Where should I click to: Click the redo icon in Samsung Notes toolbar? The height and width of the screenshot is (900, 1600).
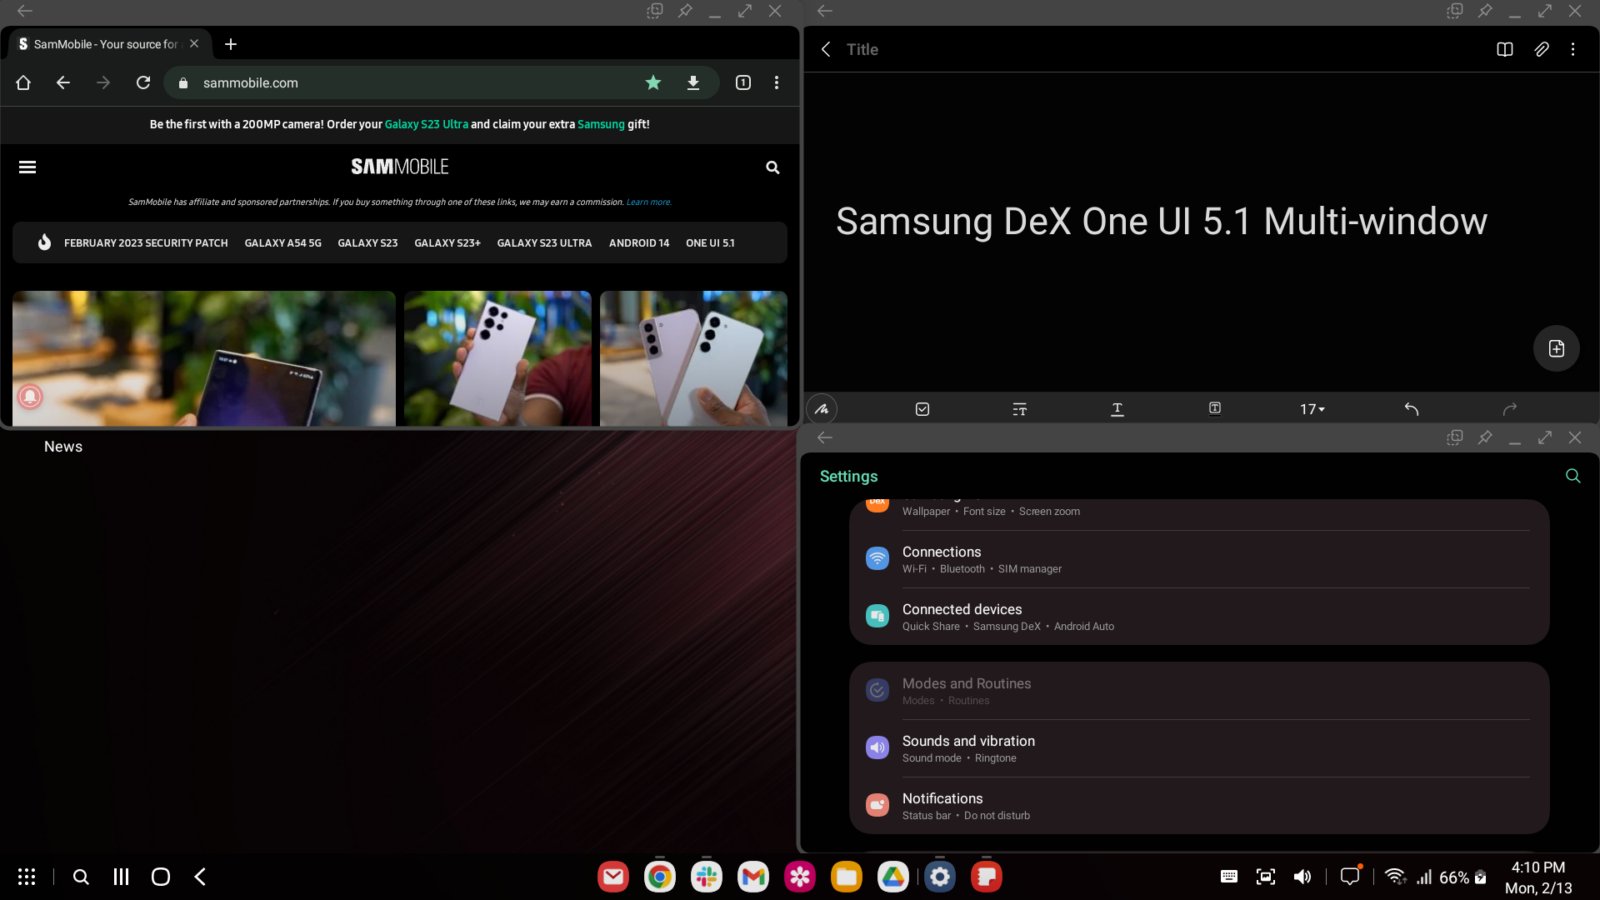coord(1510,408)
